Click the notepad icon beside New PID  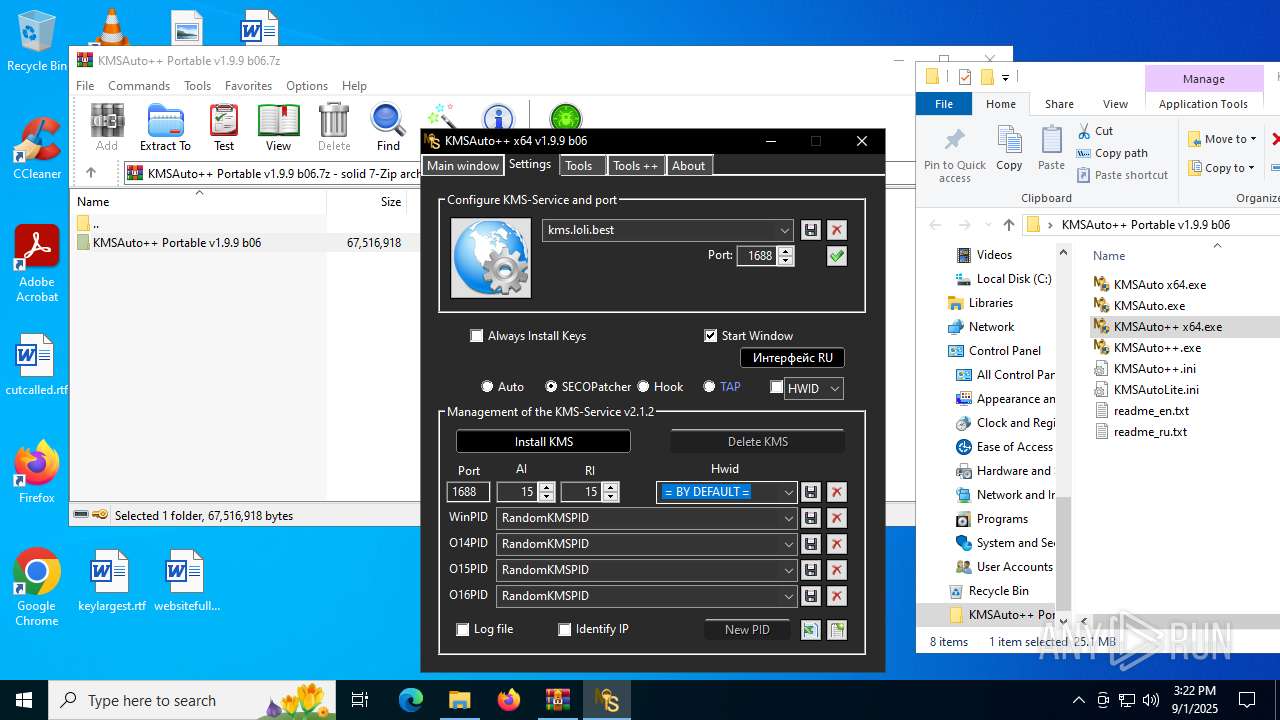(837, 630)
